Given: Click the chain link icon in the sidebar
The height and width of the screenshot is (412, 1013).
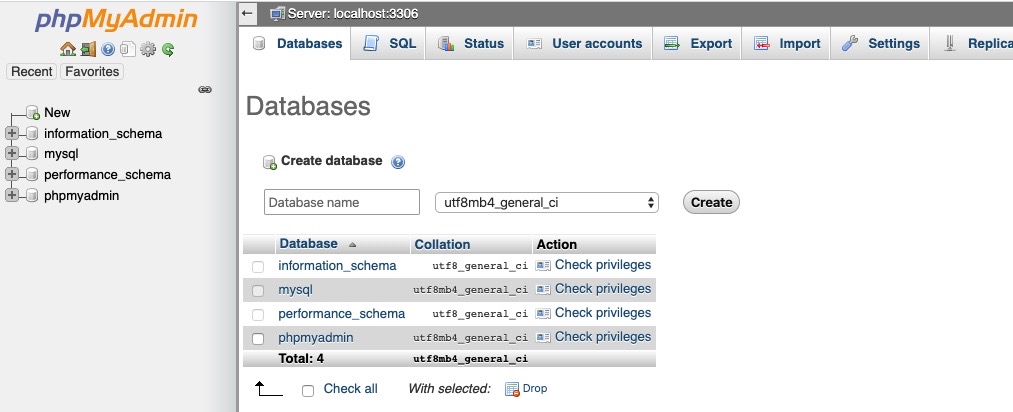Looking at the screenshot, I should click(205, 90).
